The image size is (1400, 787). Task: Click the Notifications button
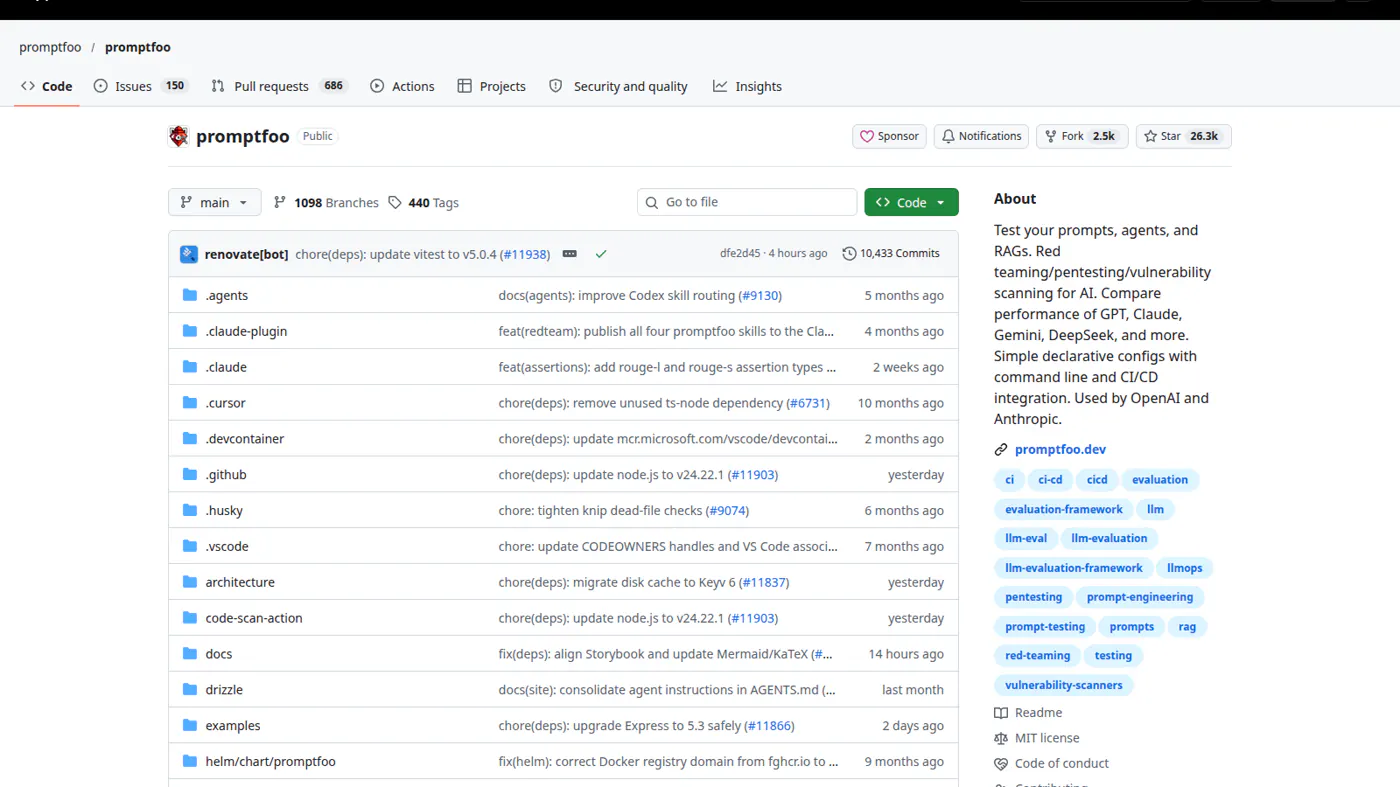pyautogui.click(x=982, y=136)
